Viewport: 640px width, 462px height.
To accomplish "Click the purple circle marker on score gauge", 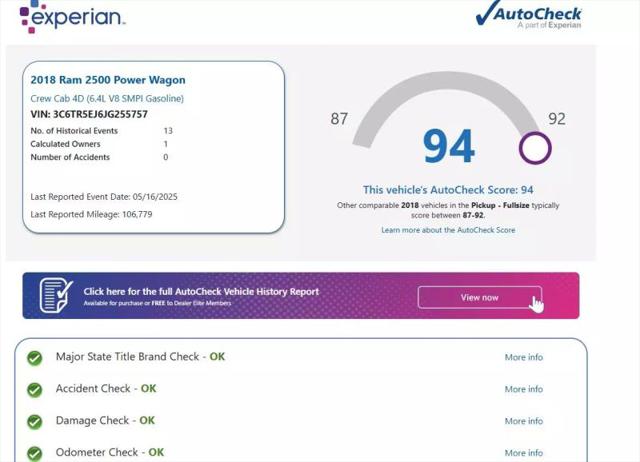I will click(x=535, y=148).
